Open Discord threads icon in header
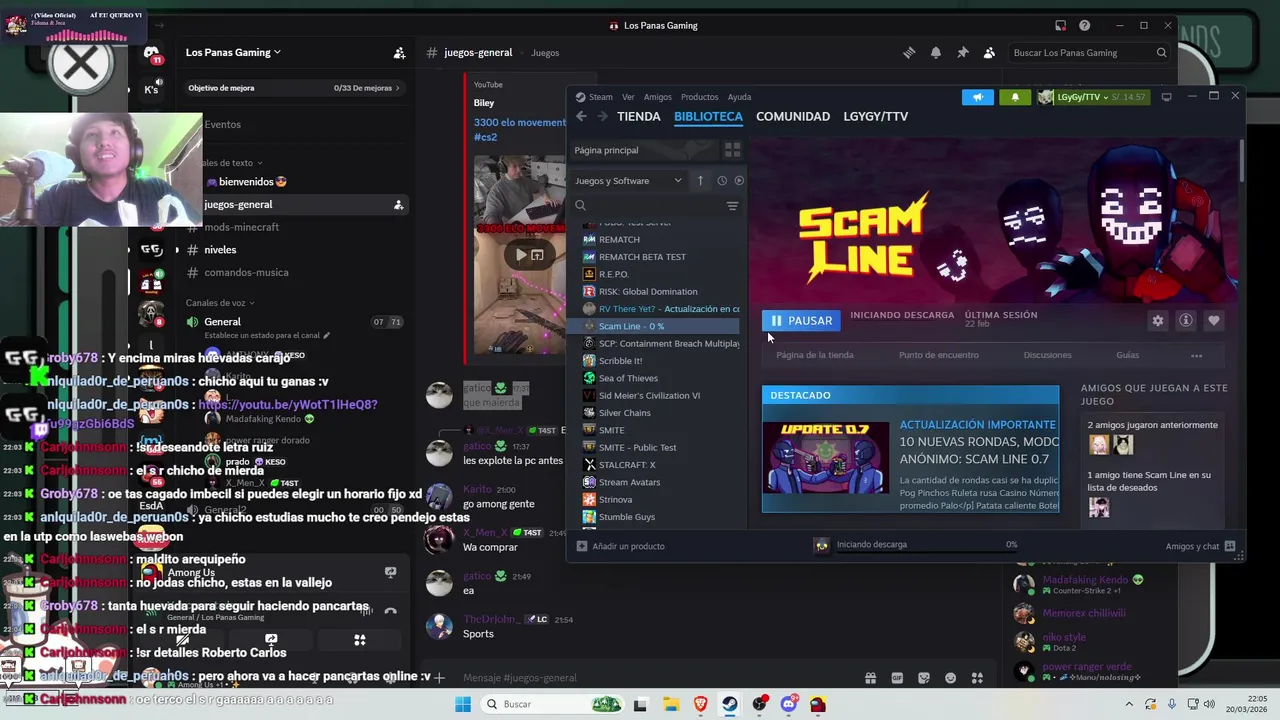Image resolution: width=1280 pixels, height=720 pixels. [x=909, y=53]
